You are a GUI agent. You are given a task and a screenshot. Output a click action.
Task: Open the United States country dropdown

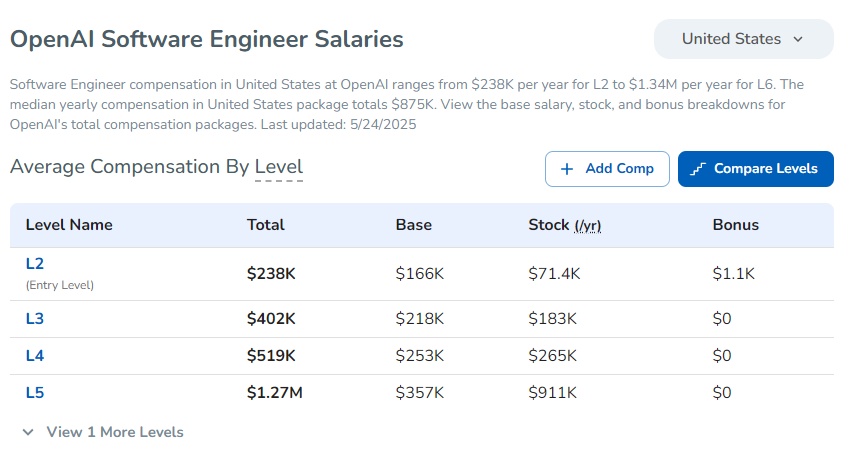click(742, 39)
